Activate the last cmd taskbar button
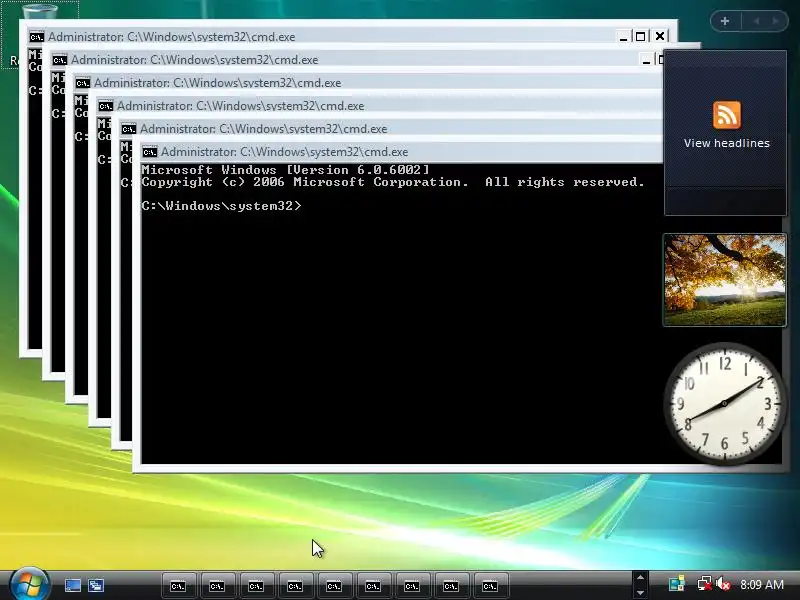The height and width of the screenshot is (600, 800). (x=490, y=586)
